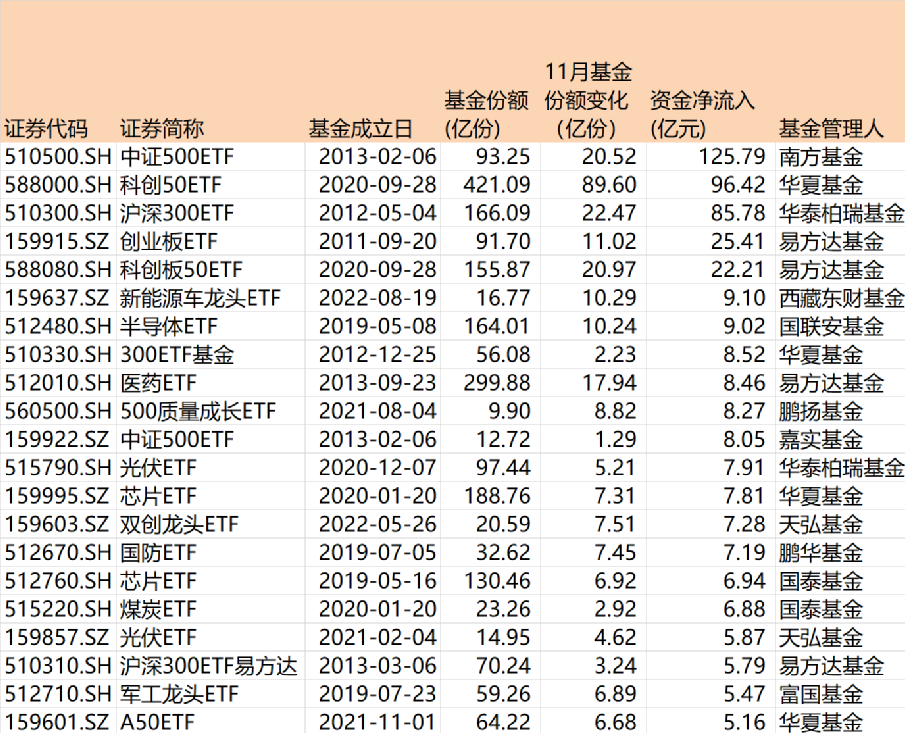Select the 125.79 net inflow cell
Image resolution: width=905 pixels, height=733 pixels.
[x=711, y=157]
